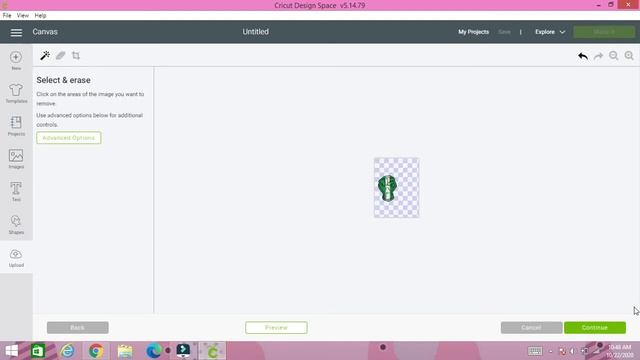This screenshot has height=360, width=640.
Task: Click the Save link in the header
Action: [x=504, y=32]
